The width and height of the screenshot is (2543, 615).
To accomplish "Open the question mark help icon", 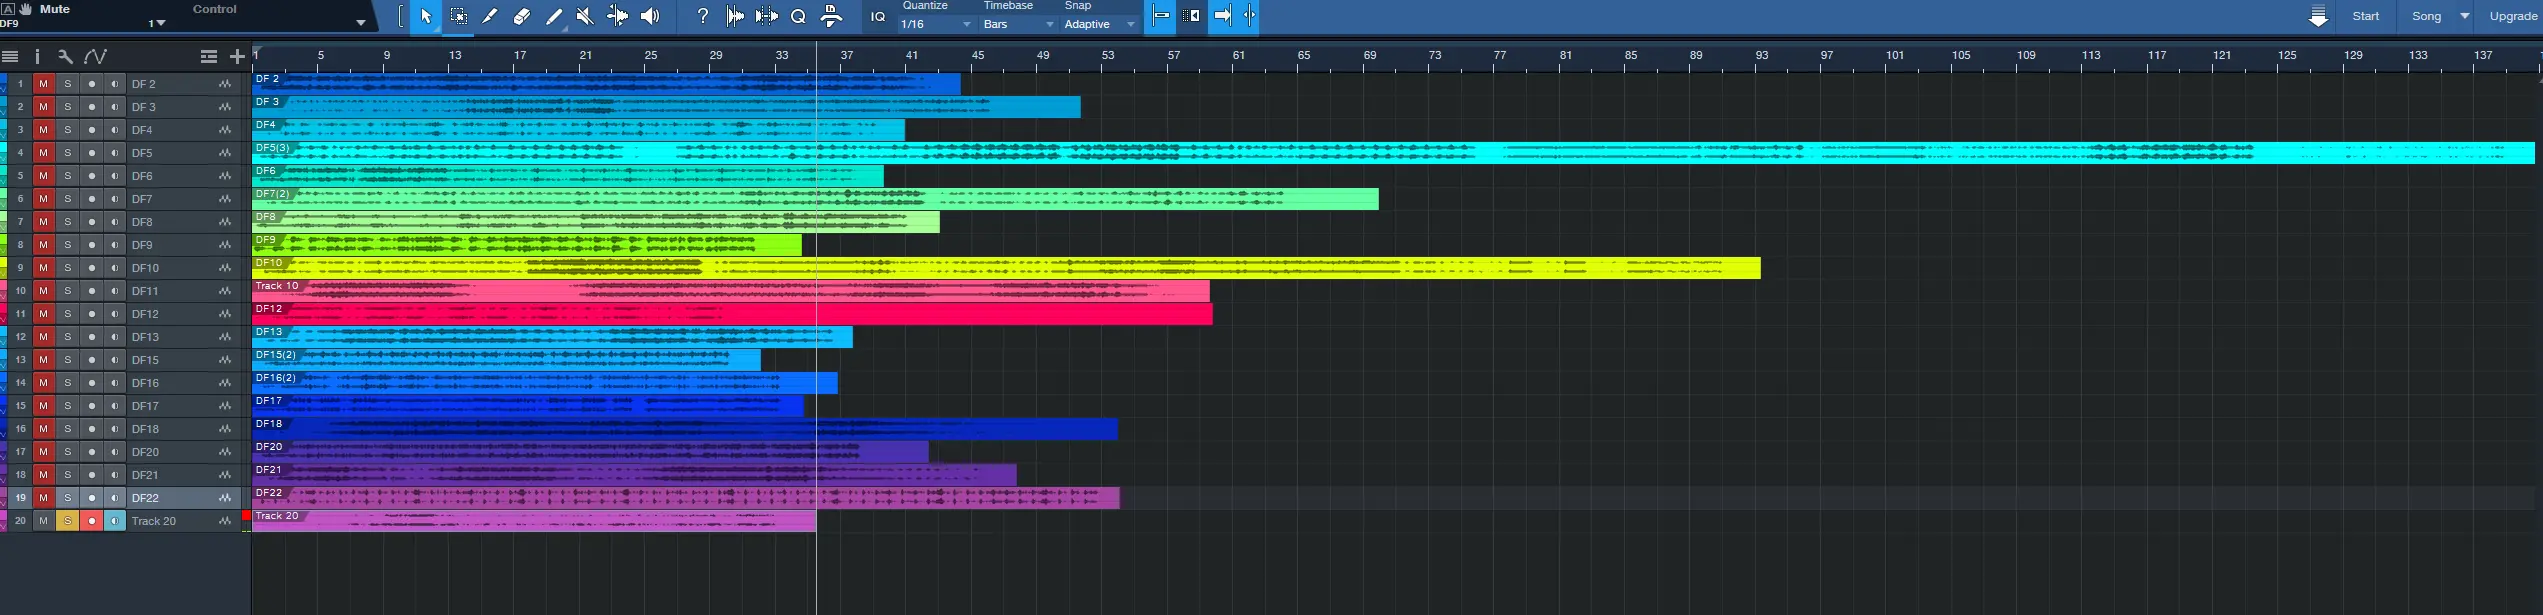I will [702, 16].
